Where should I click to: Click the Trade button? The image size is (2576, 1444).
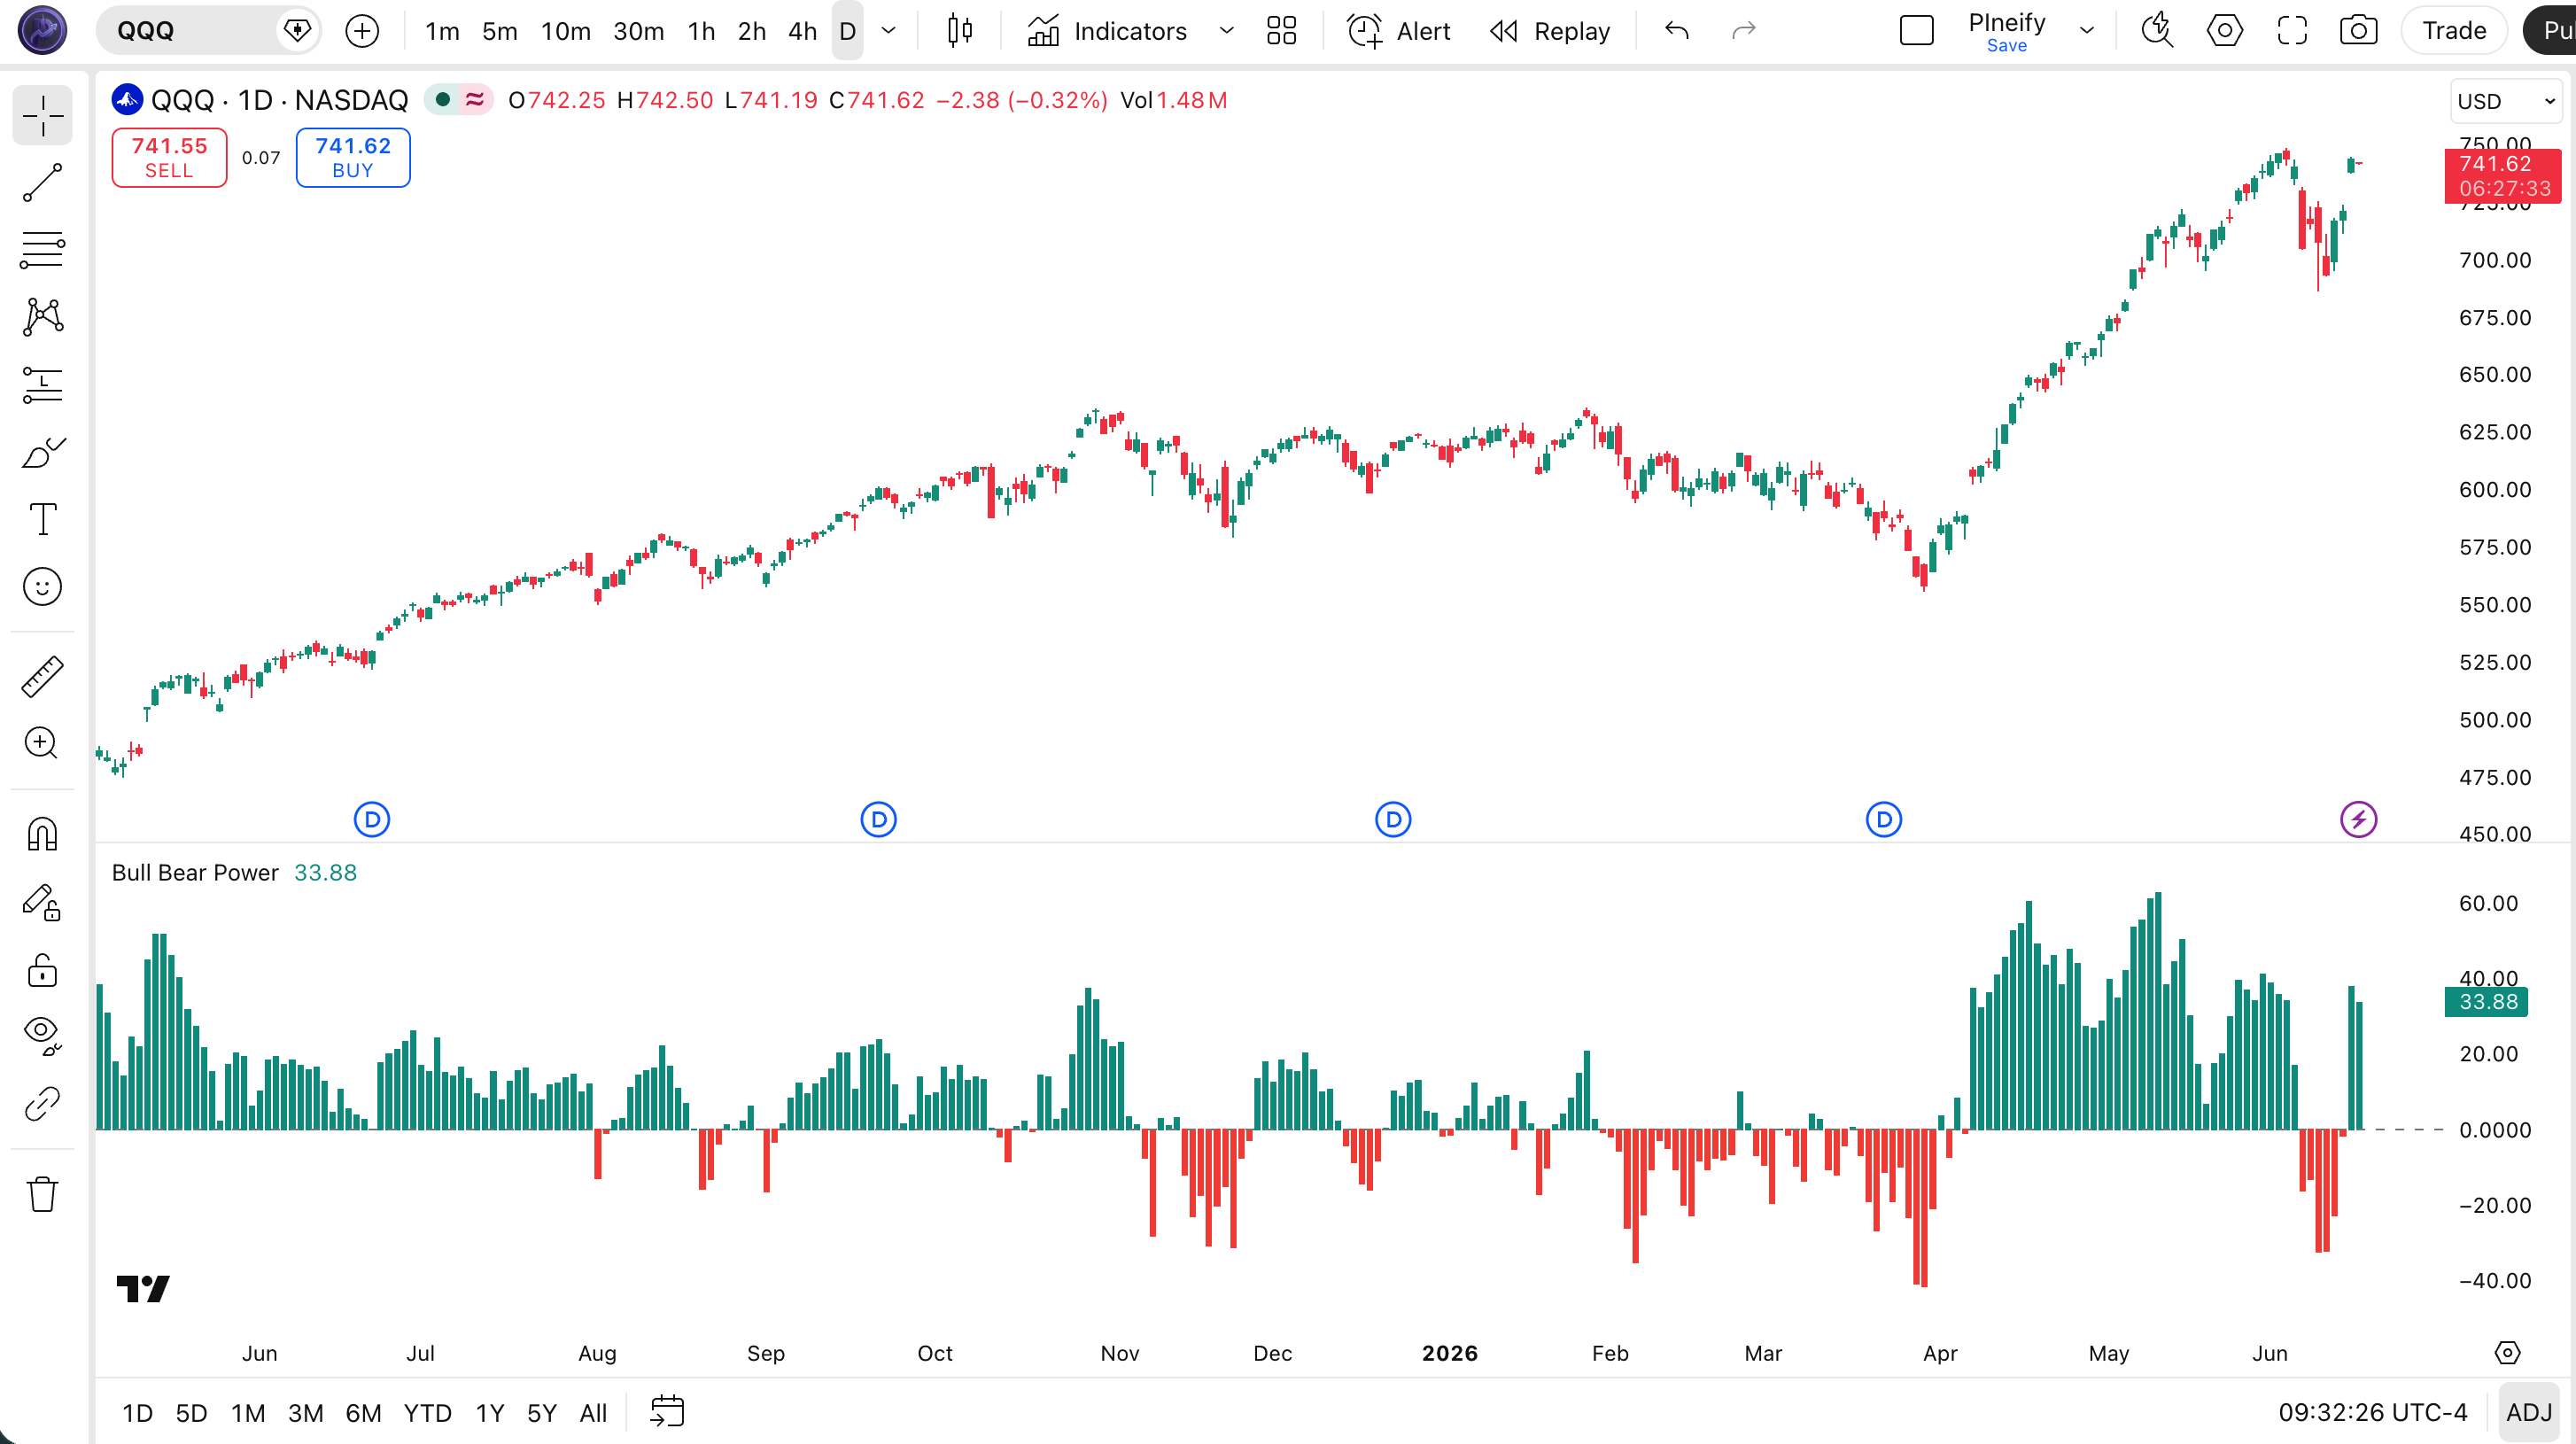[x=2454, y=31]
